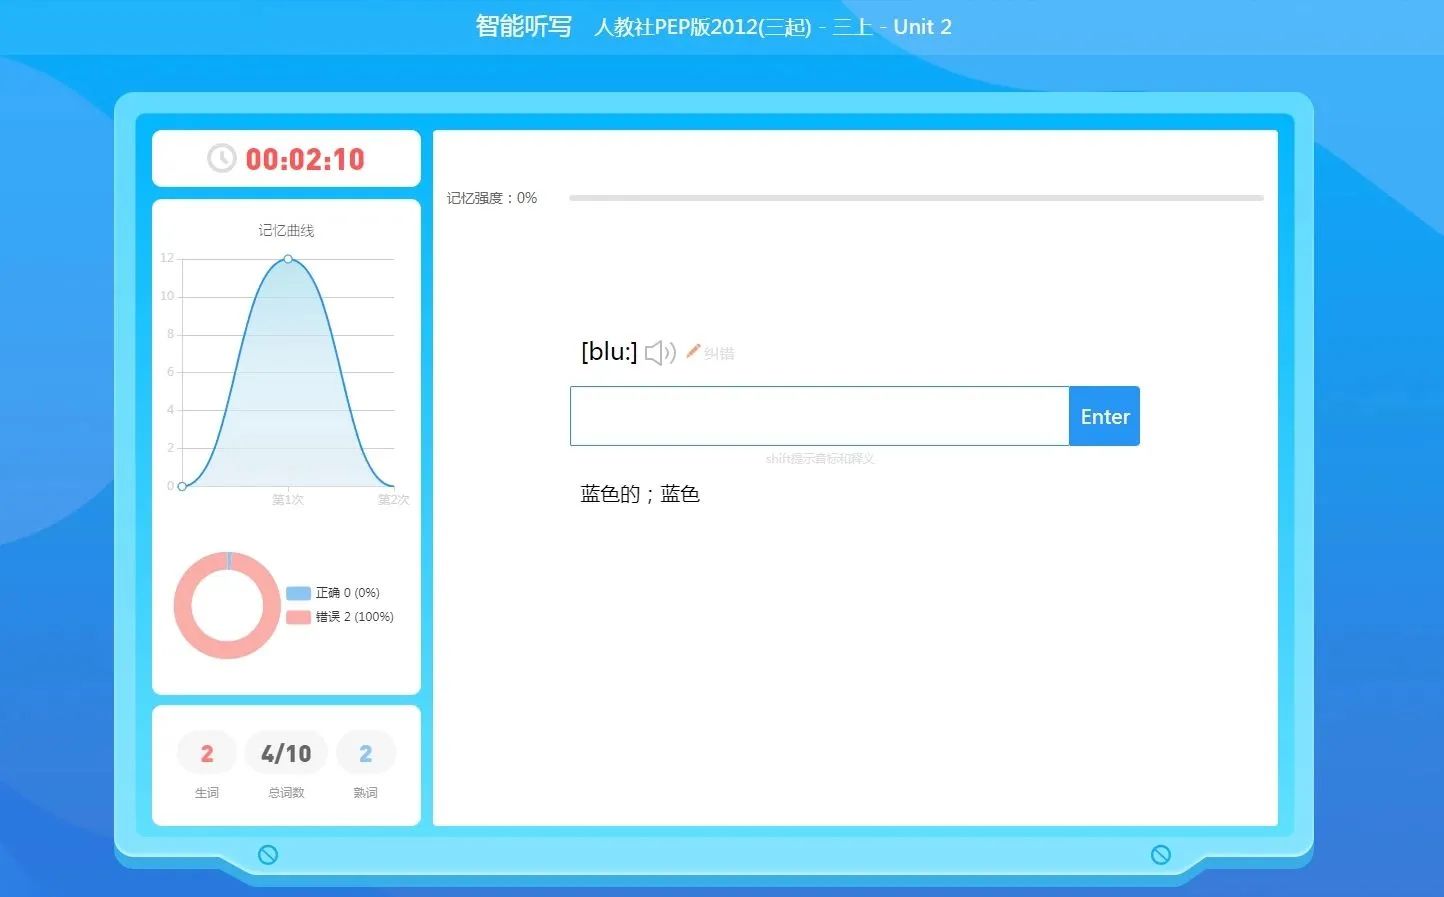Click the word spelling input field
Viewport: 1444px width, 897px height.
819,416
